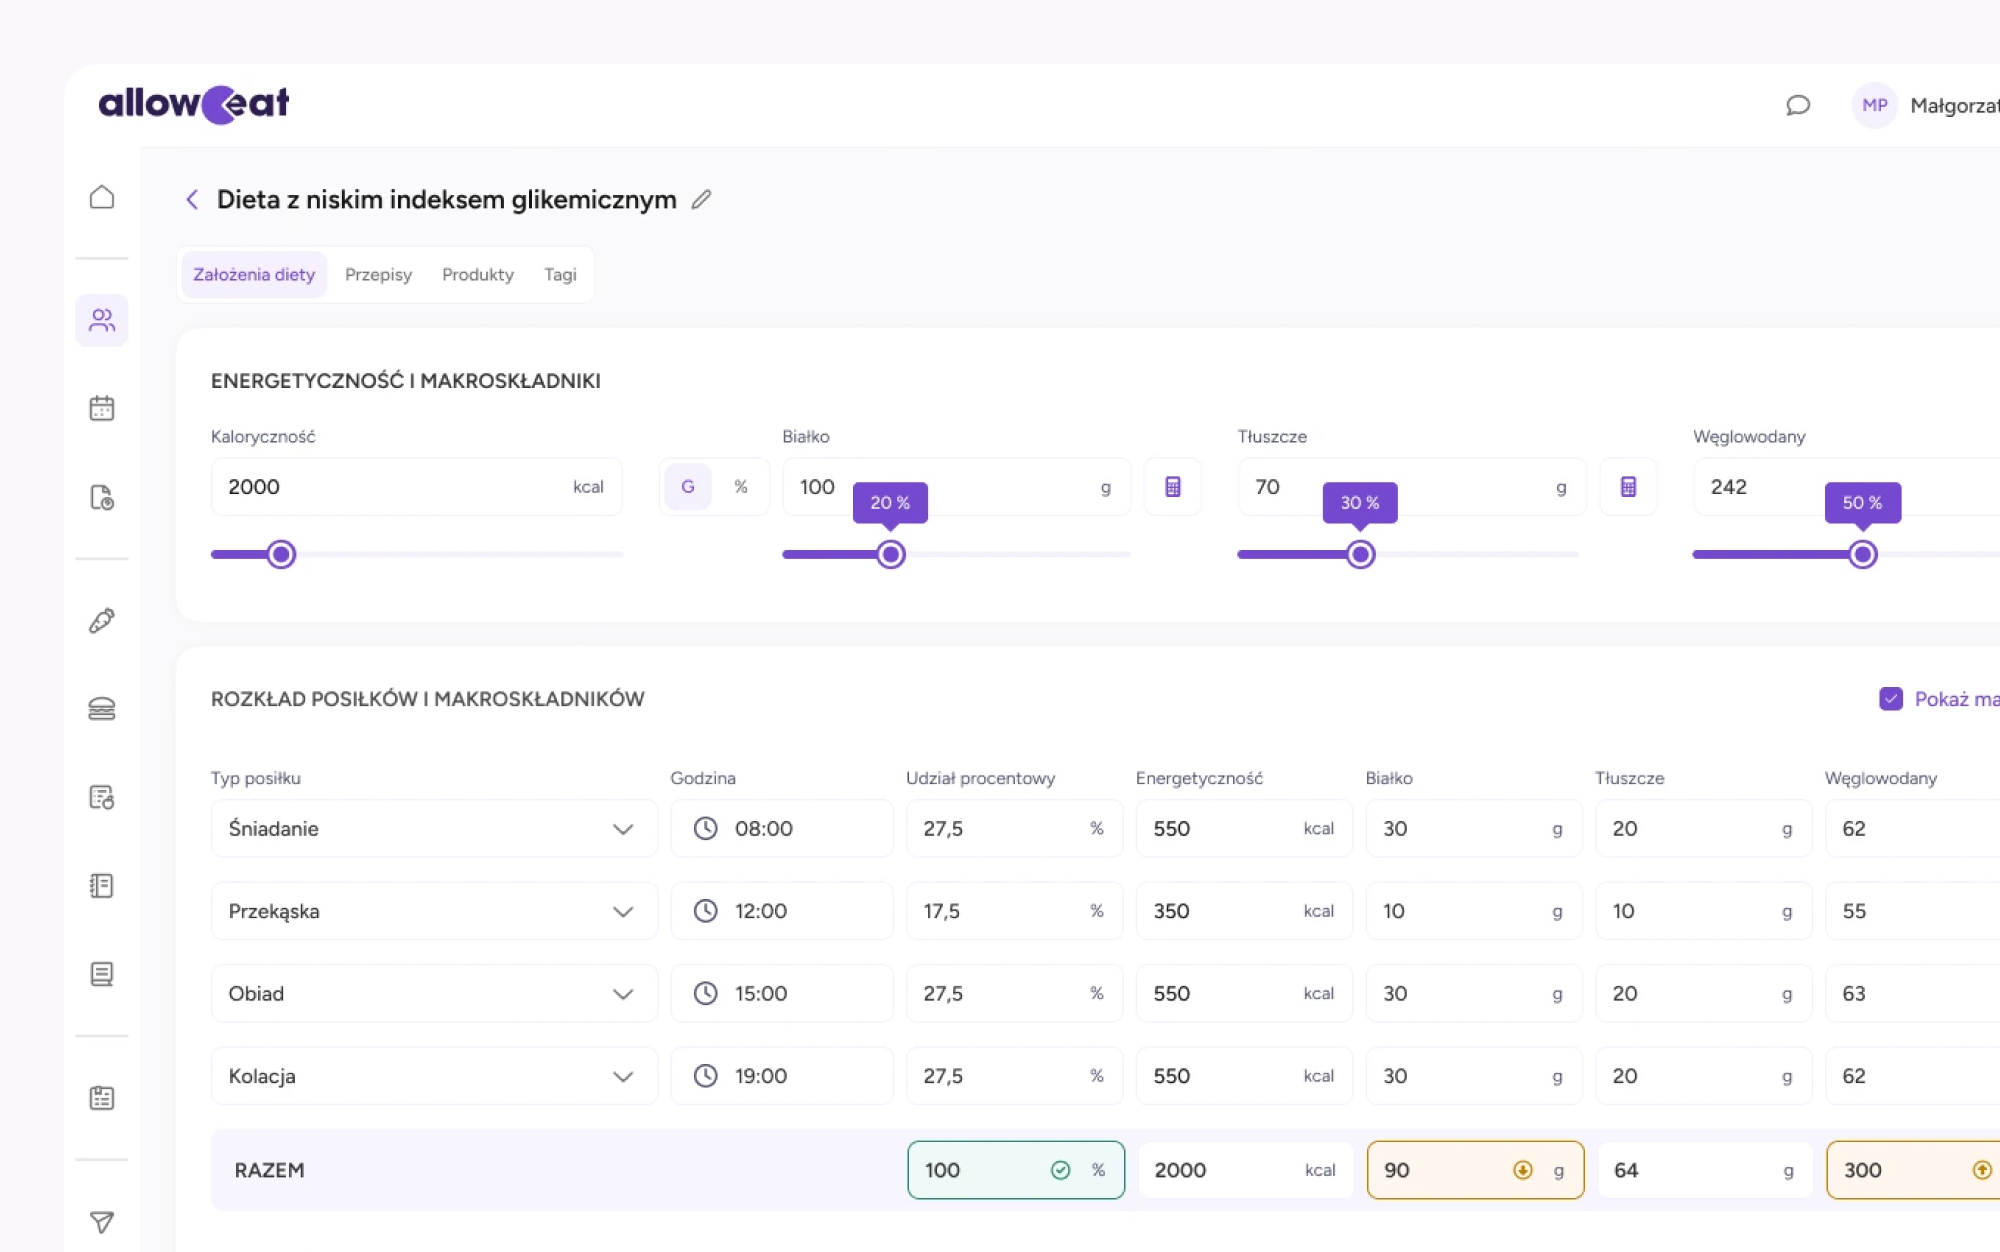This screenshot has width=2000, height=1252.
Task: Click the clock icon in the Śniadanie time field
Action: tap(707, 828)
